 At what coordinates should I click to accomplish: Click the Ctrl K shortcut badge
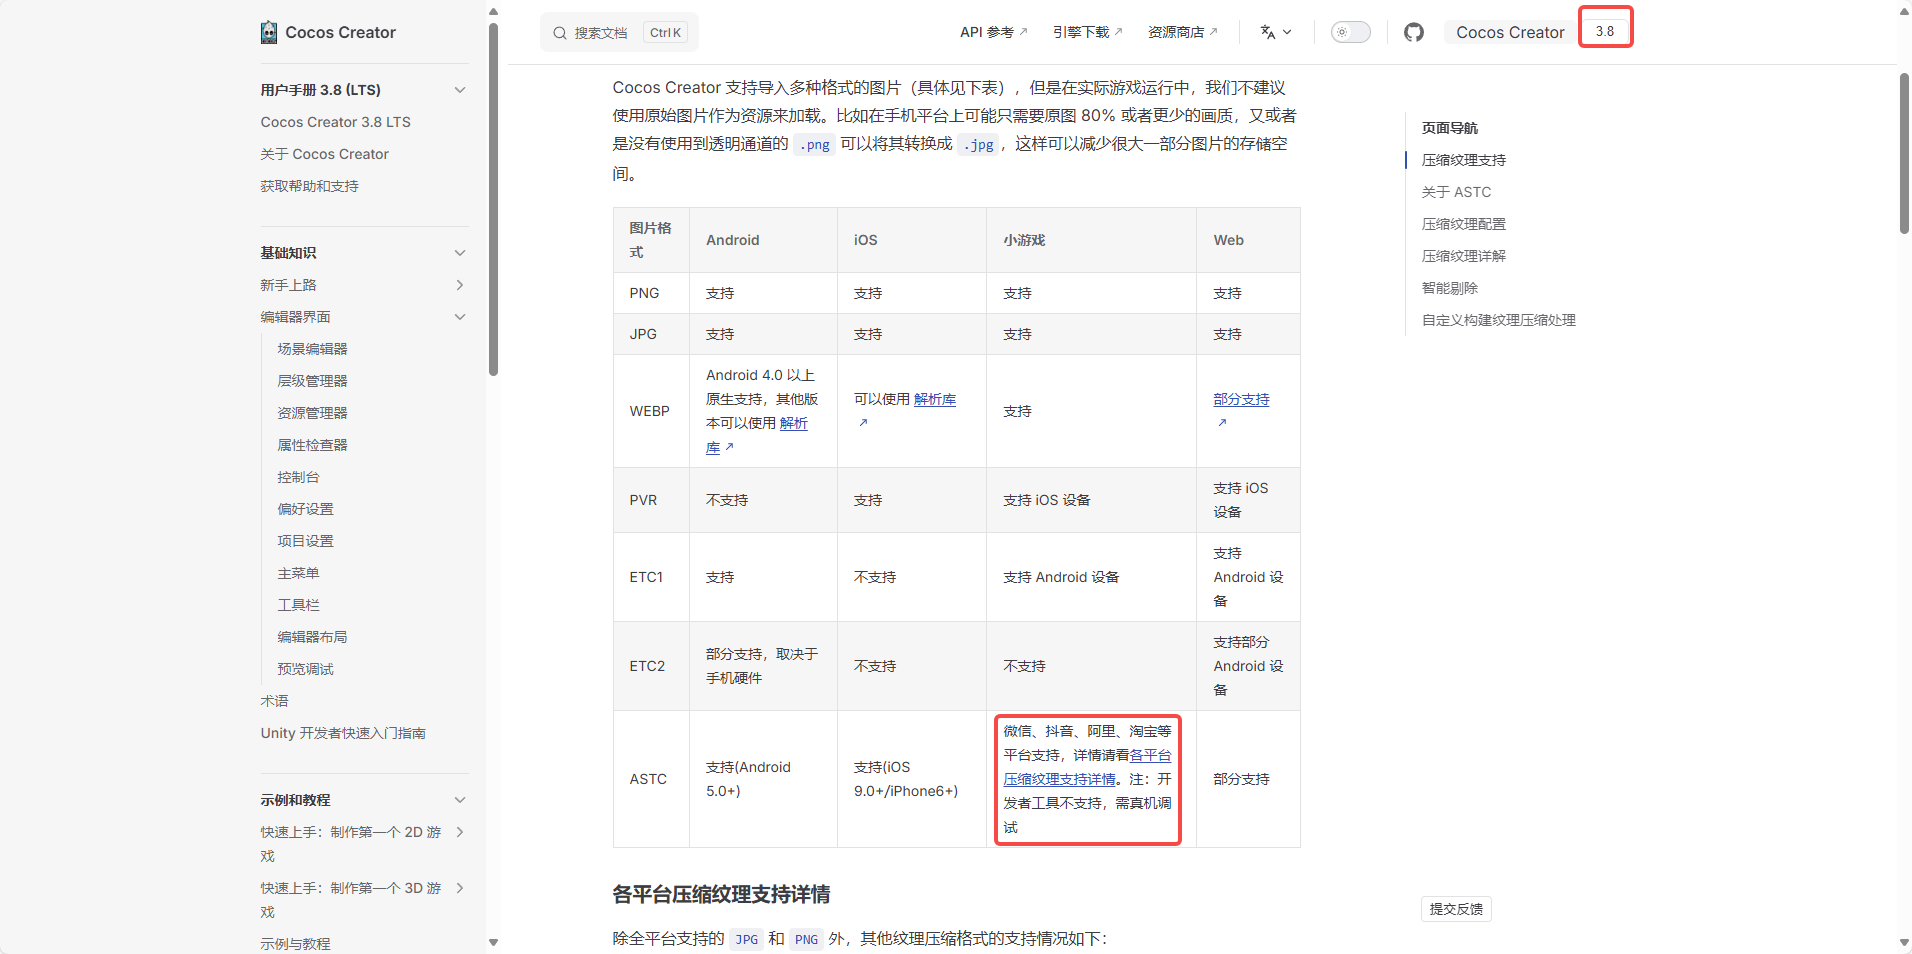point(665,33)
